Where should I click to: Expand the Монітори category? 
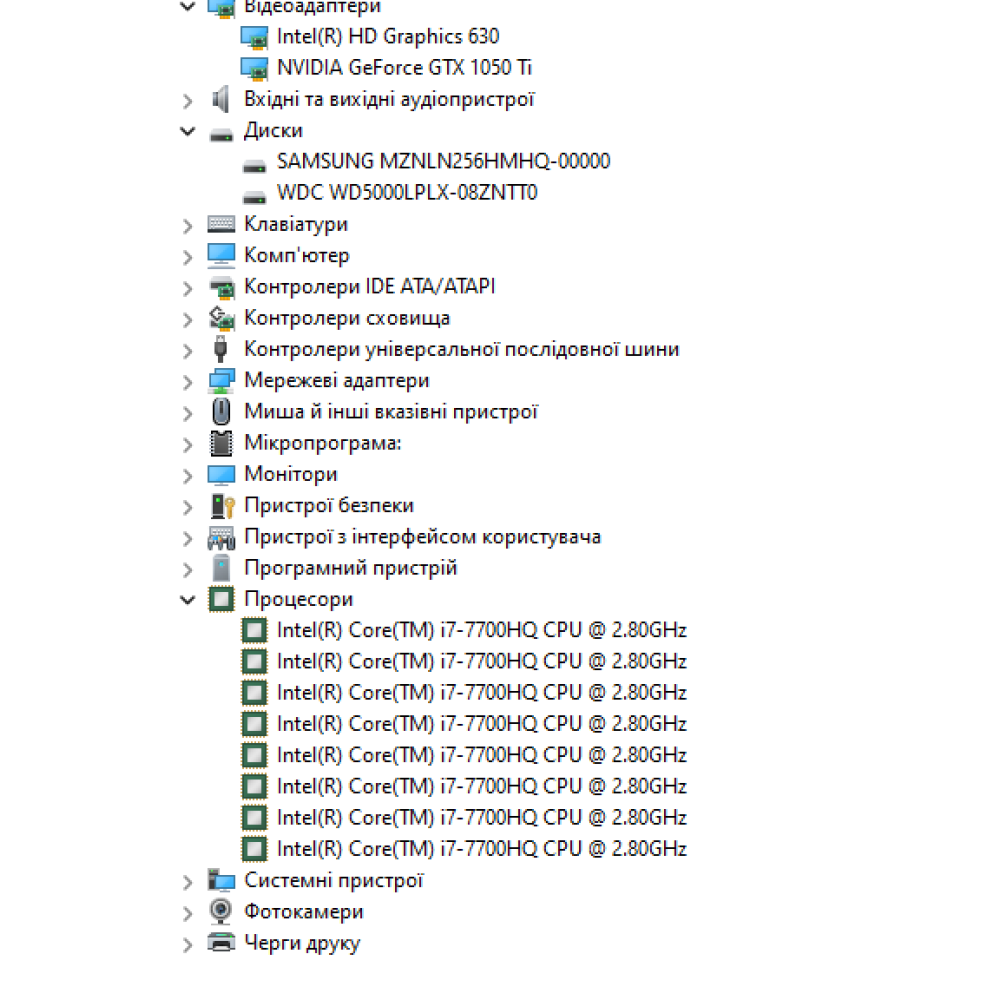tap(188, 476)
